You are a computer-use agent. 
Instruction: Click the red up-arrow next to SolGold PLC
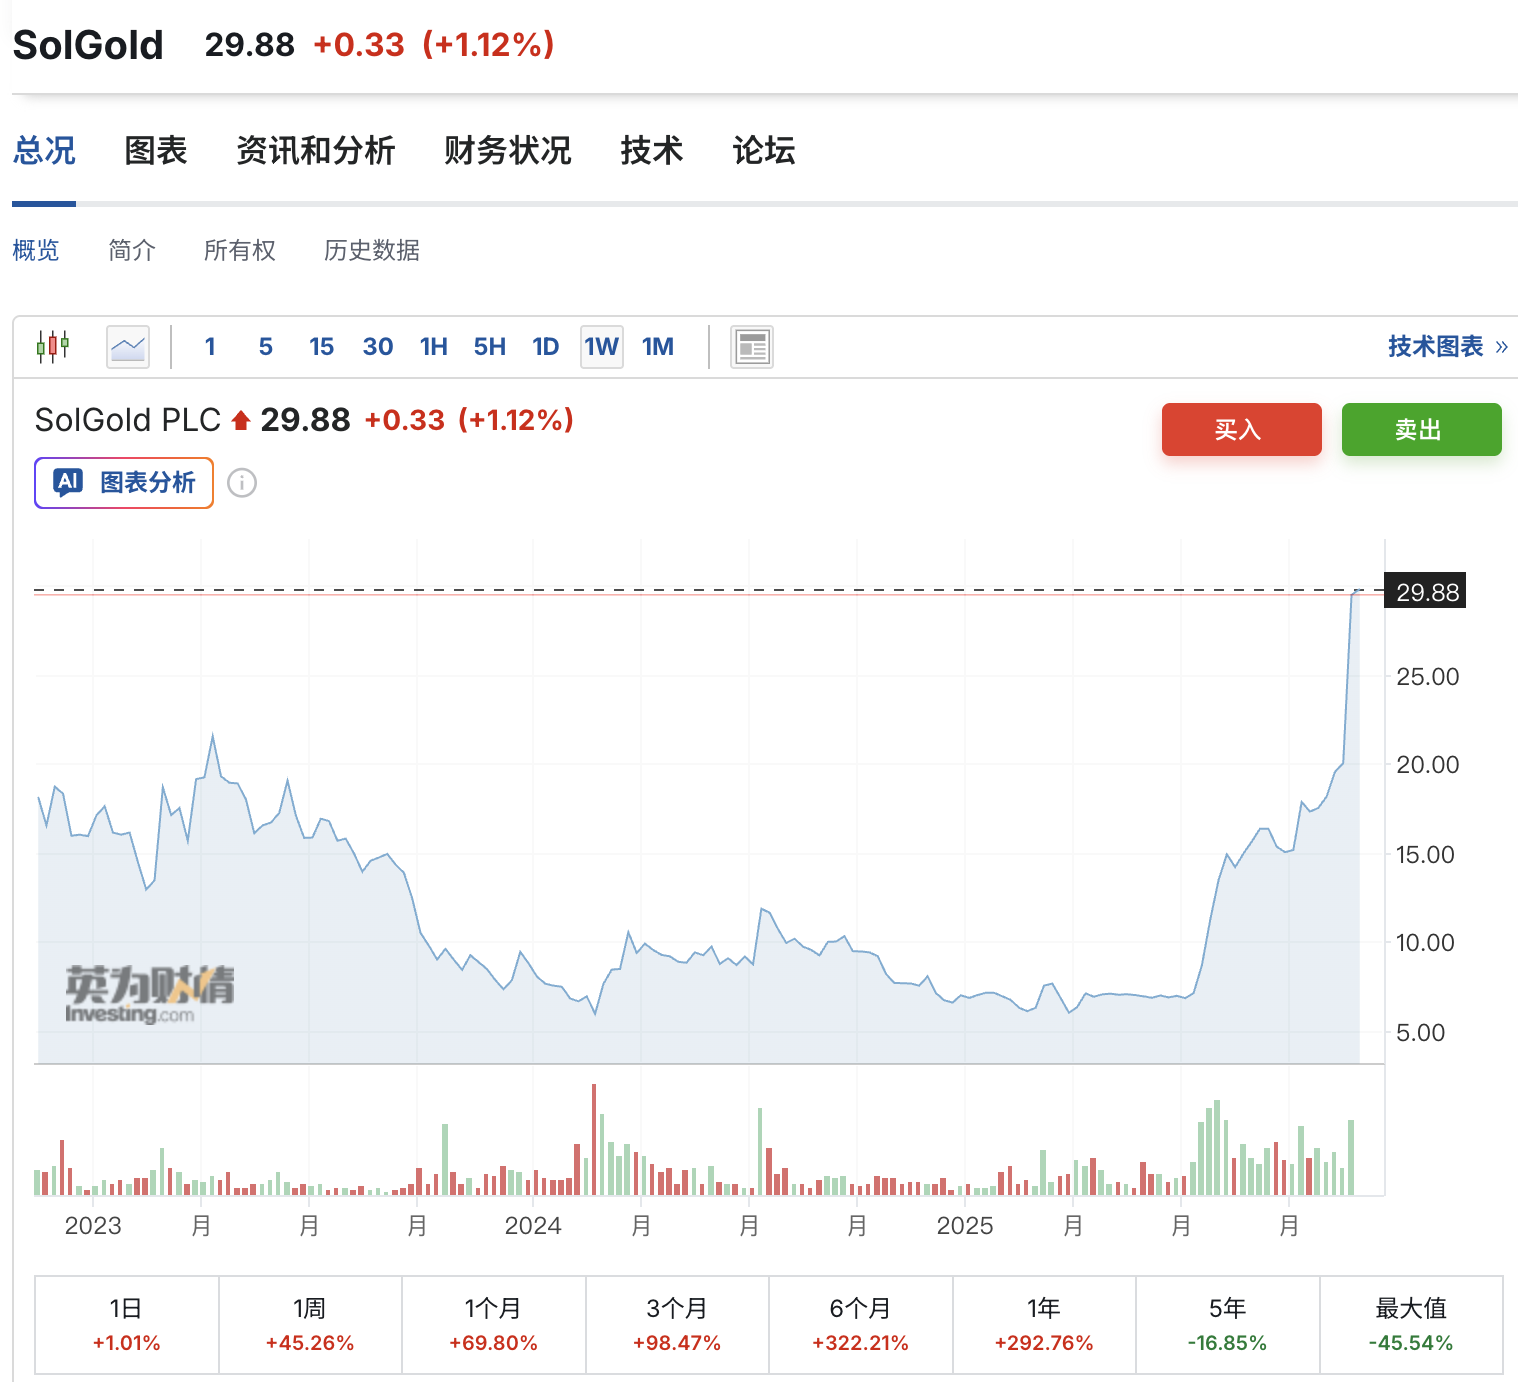tap(240, 421)
